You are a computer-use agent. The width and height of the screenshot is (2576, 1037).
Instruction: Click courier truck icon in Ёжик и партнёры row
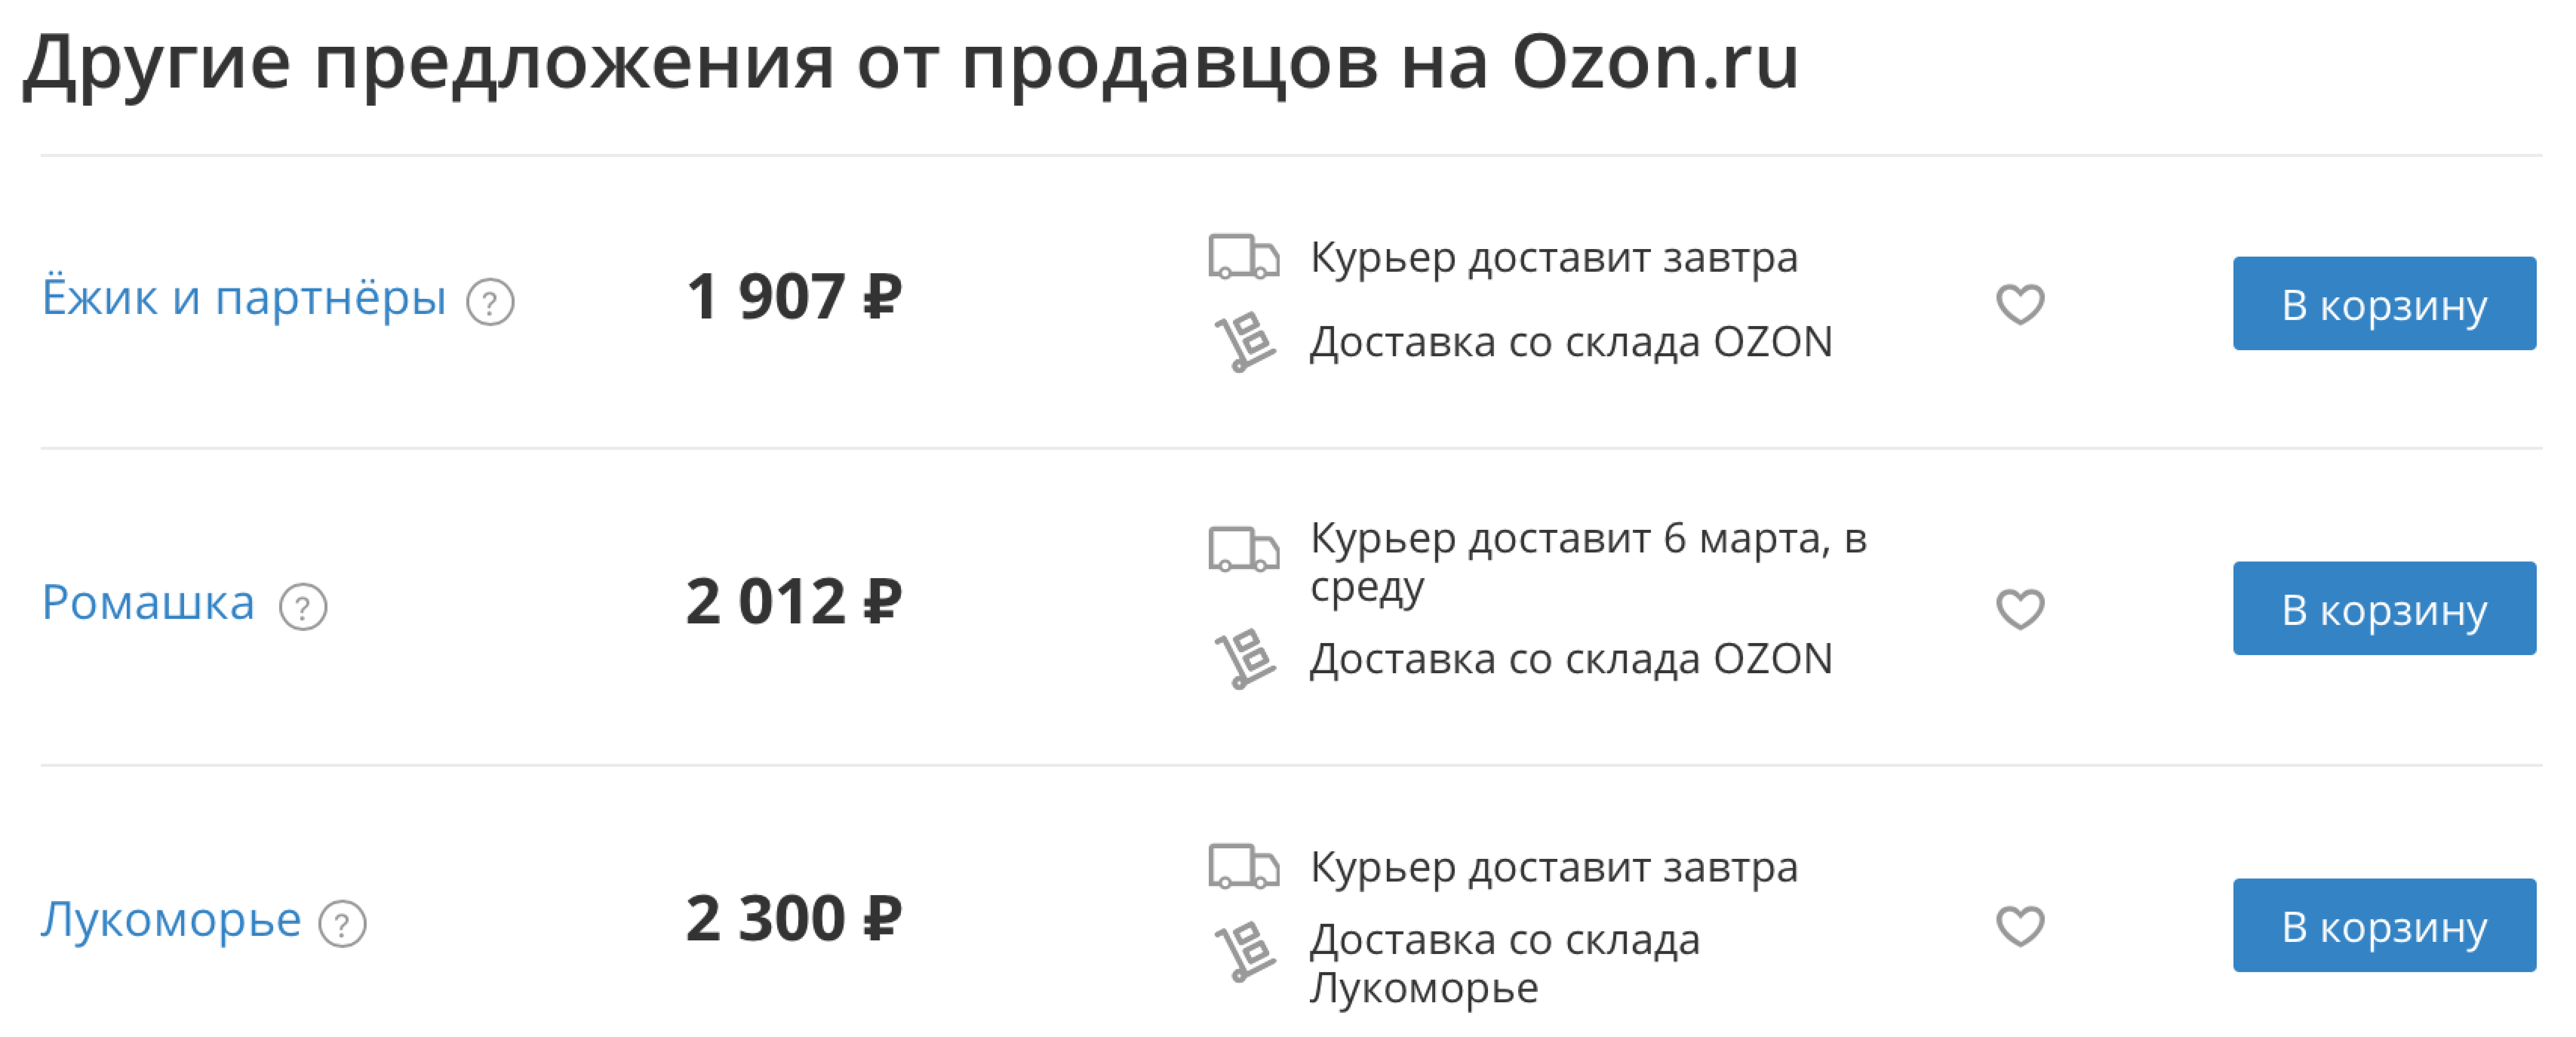tap(1243, 257)
